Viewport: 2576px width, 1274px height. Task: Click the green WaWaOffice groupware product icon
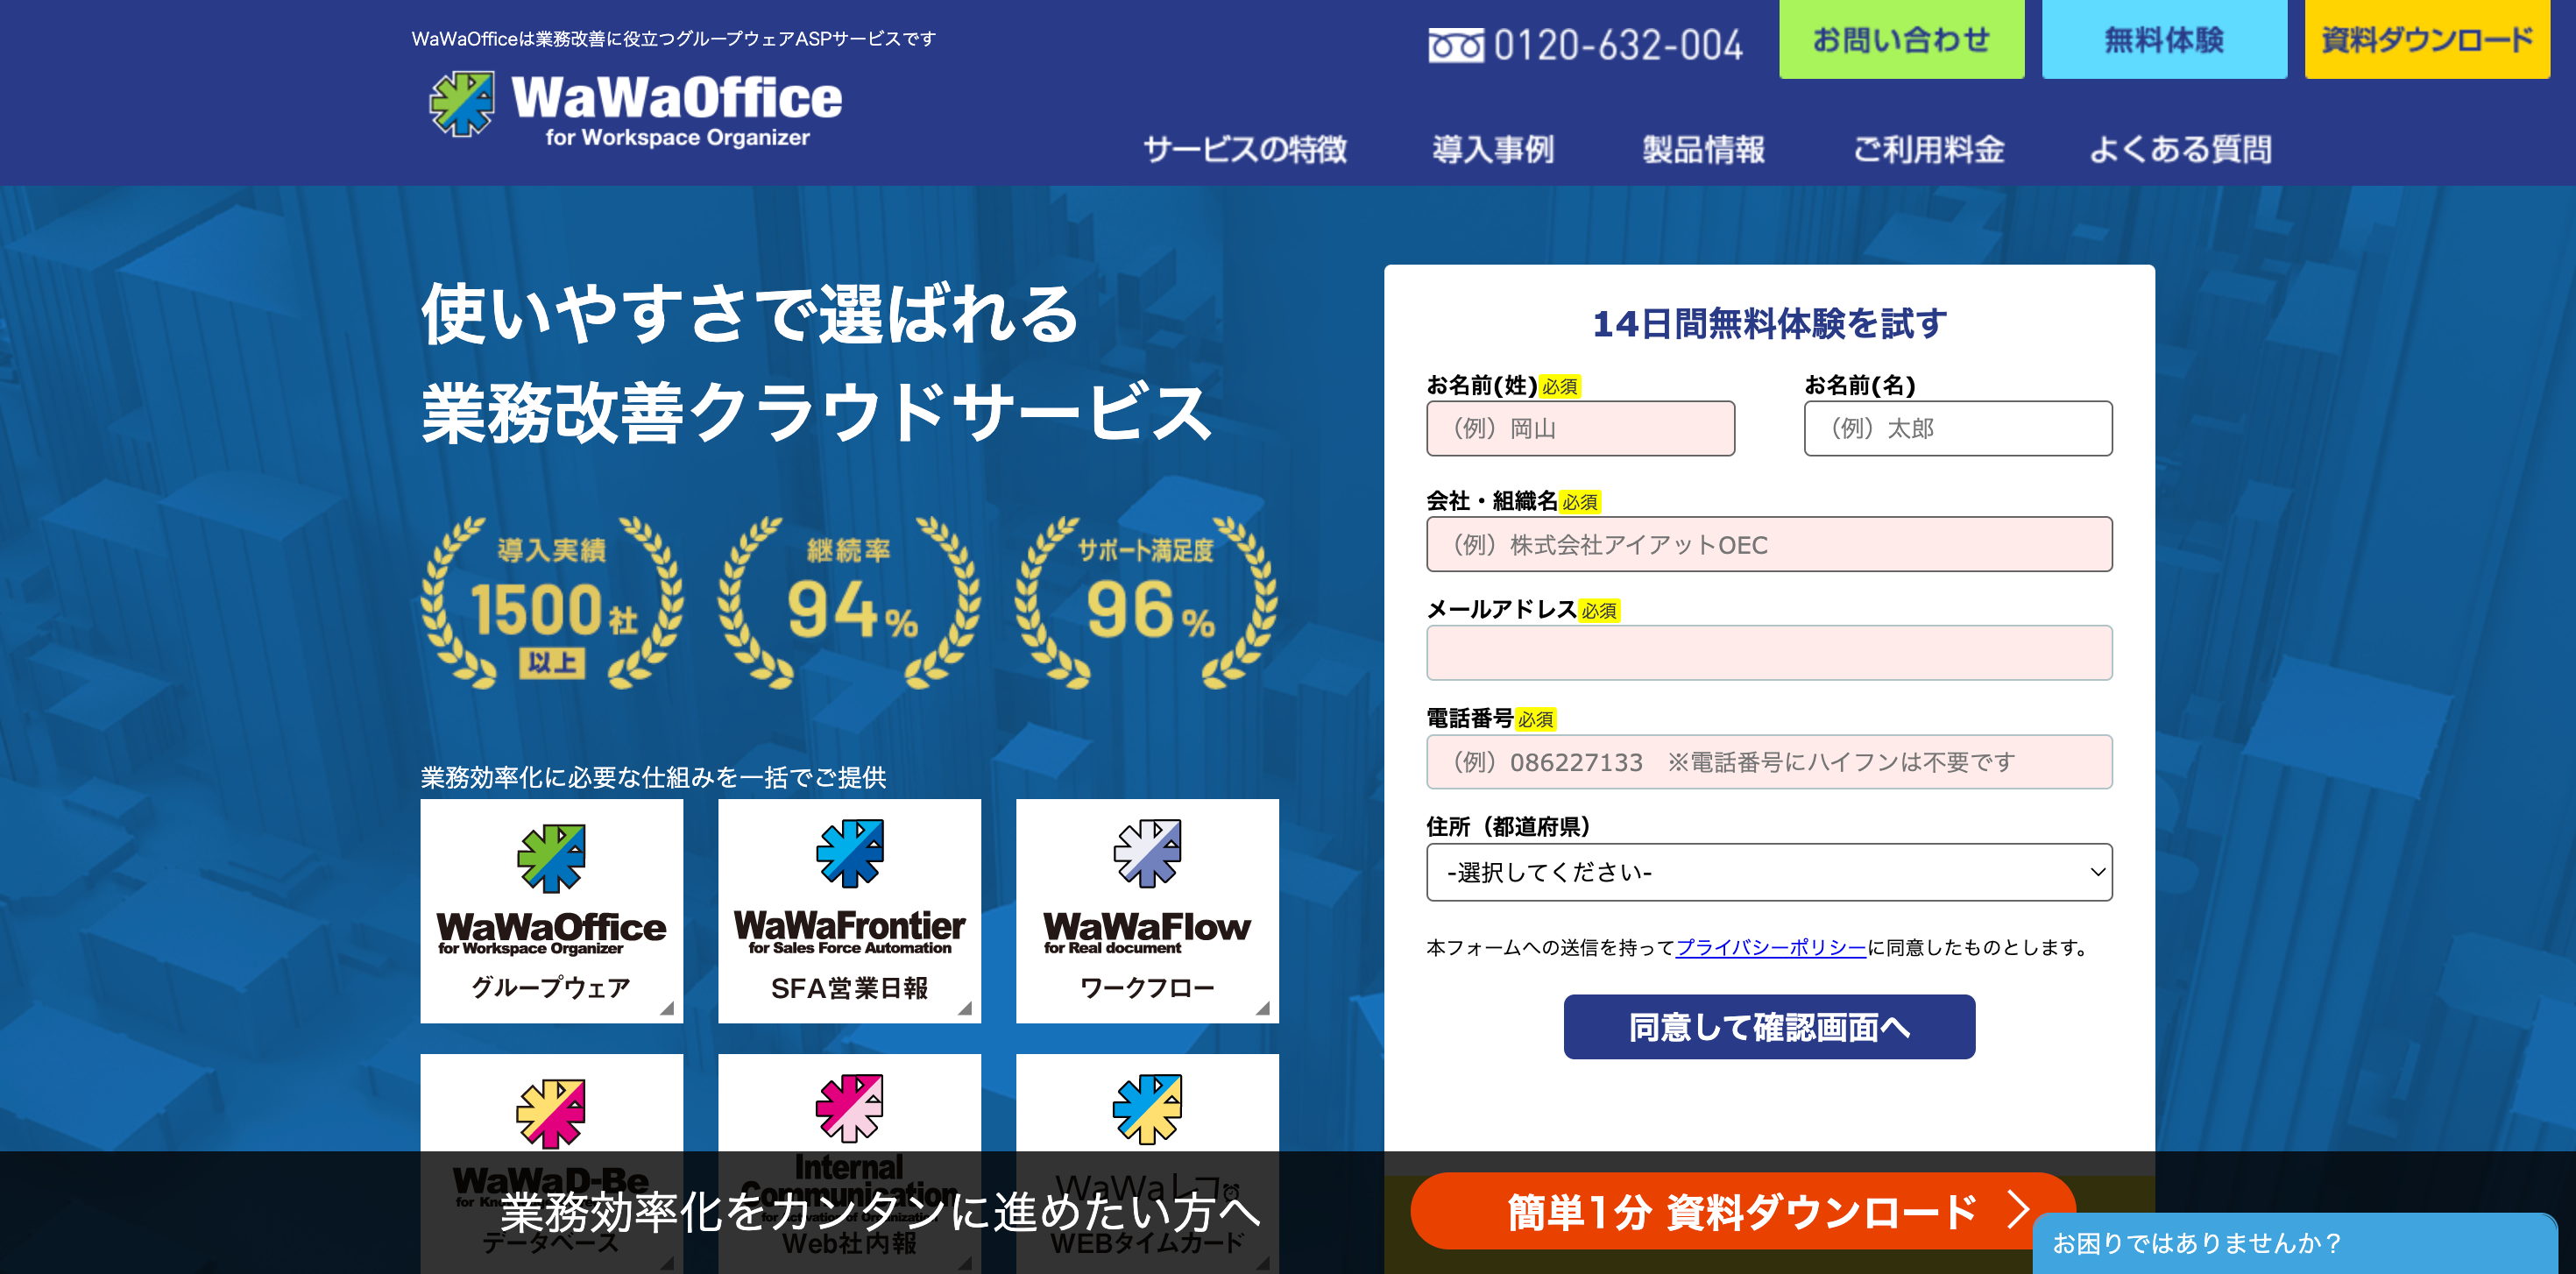[x=551, y=857]
